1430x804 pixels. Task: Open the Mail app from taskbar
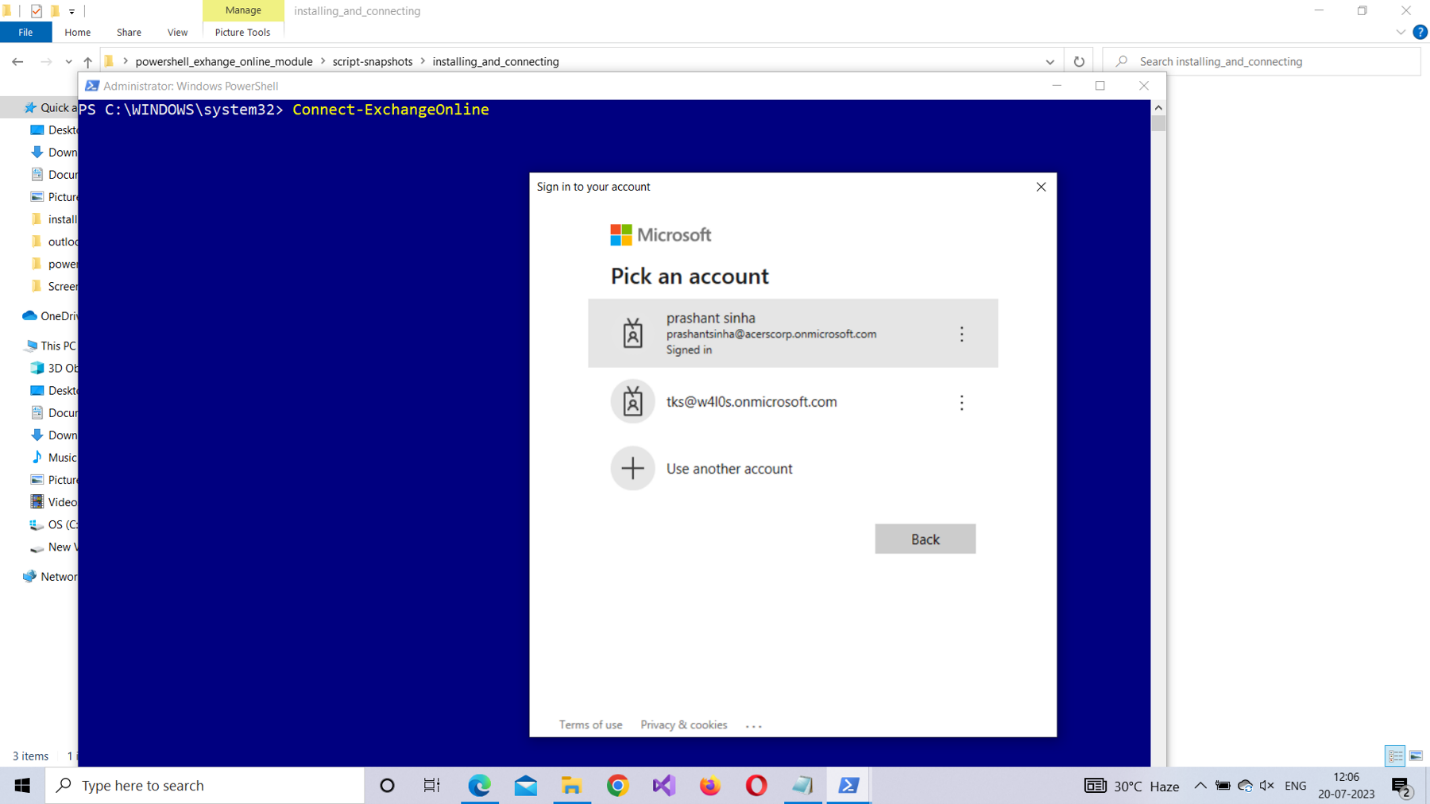tap(525, 786)
